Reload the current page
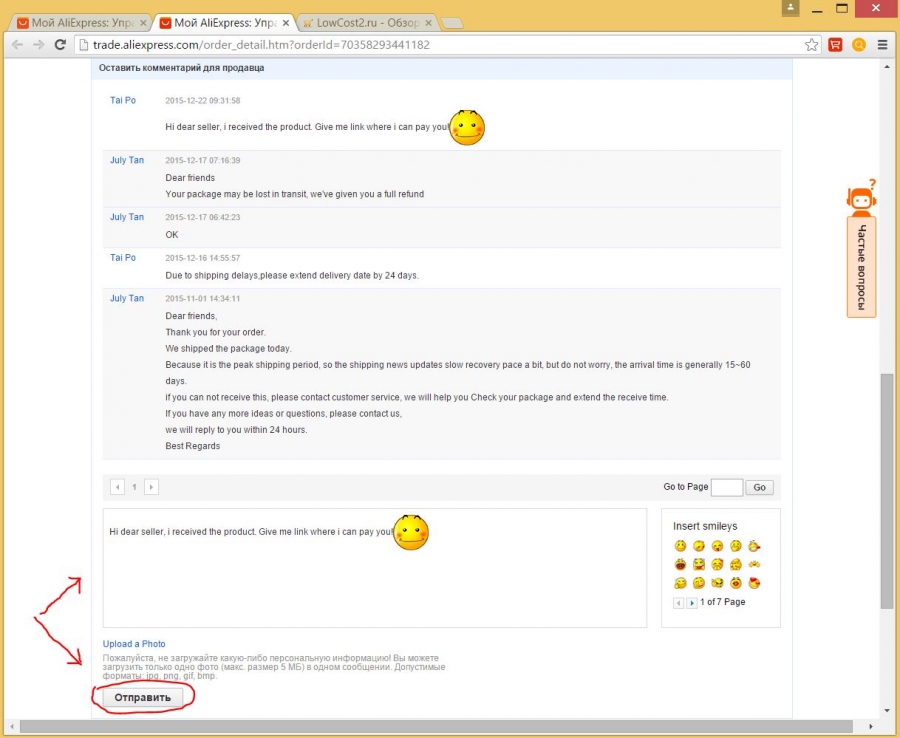900x738 pixels. click(x=60, y=45)
